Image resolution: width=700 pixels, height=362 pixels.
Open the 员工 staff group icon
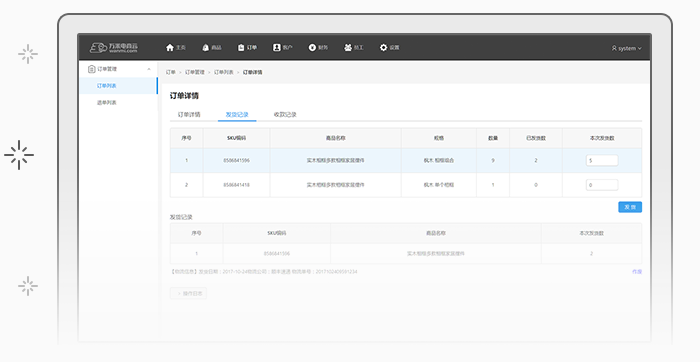click(x=348, y=47)
